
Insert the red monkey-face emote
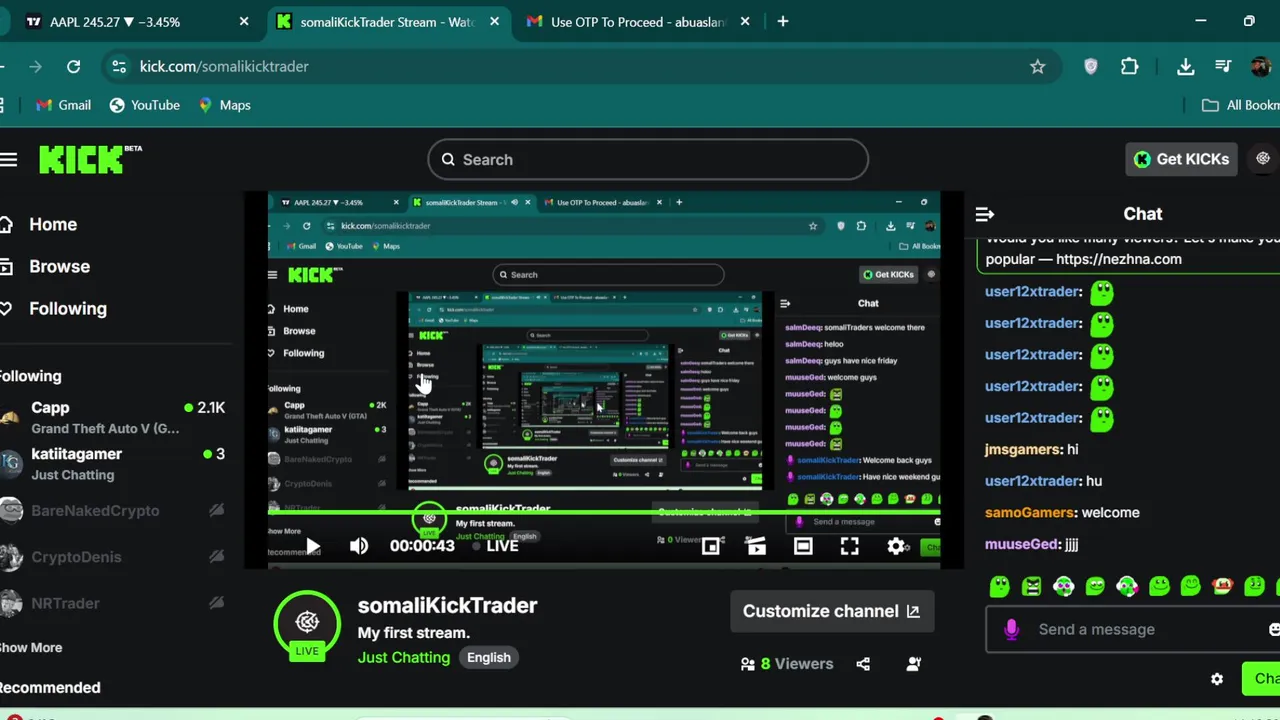1222,587
